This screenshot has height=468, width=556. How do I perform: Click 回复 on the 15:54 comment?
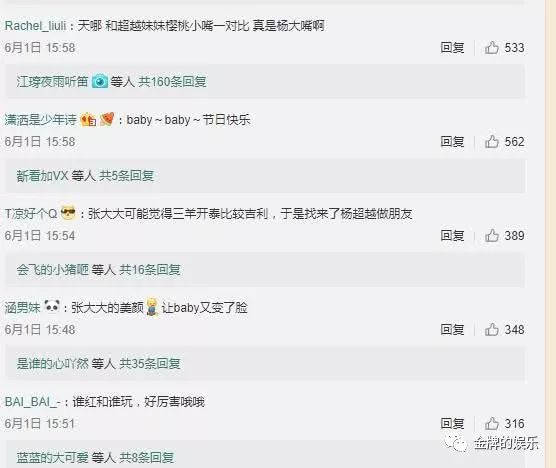point(452,235)
